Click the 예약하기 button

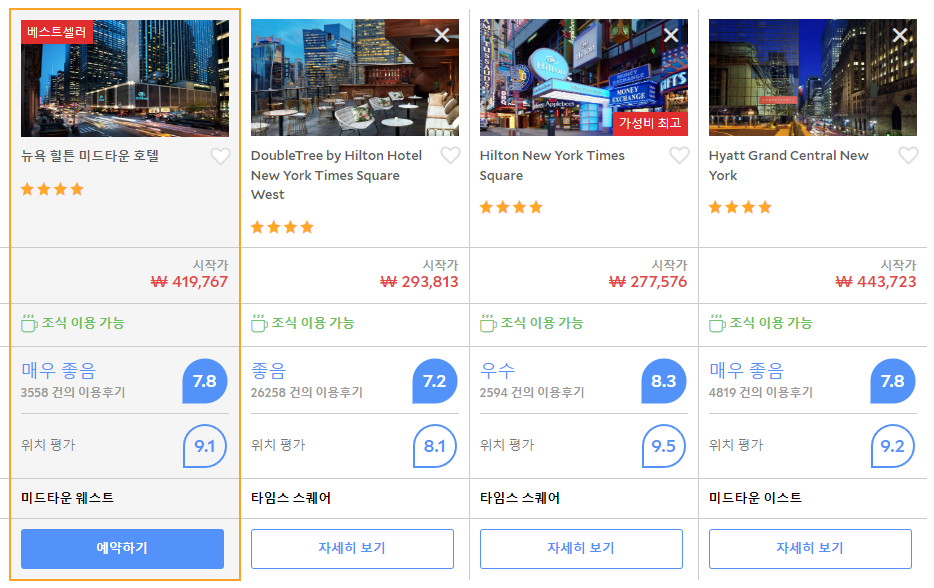[122, 549]
